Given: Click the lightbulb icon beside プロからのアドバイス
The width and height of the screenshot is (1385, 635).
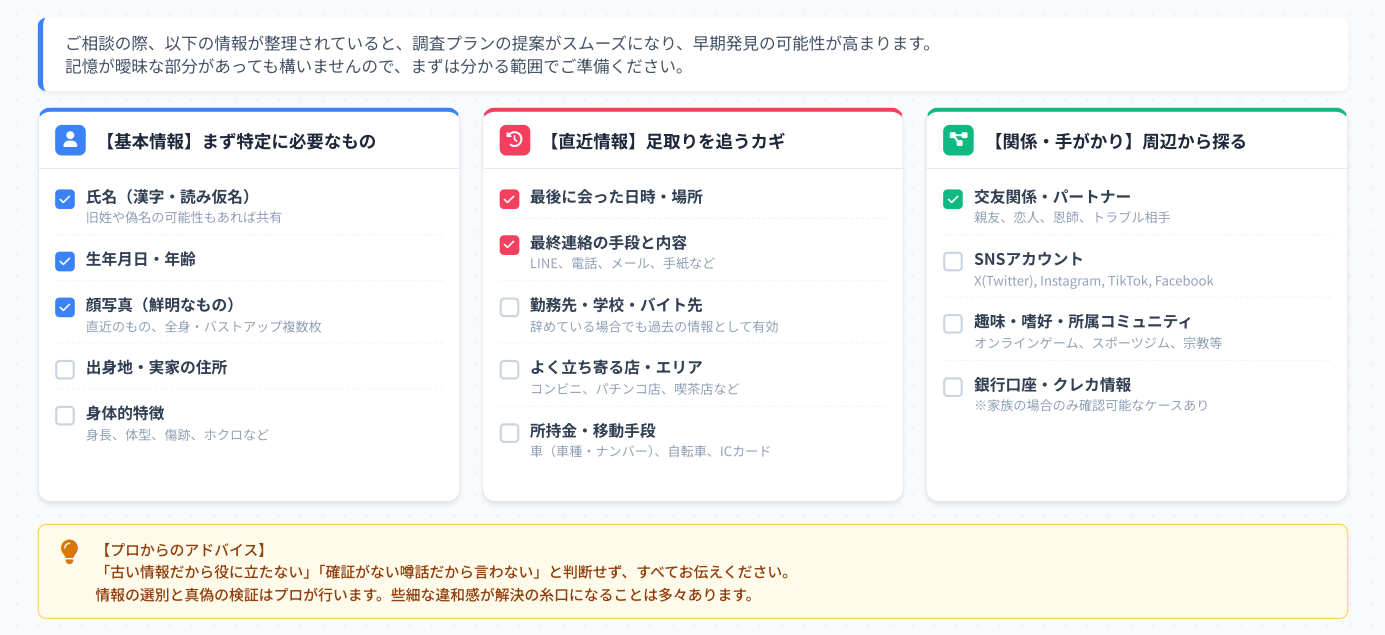Looking at the screenshot, I should pyautogui.click(x=69, y=551).
